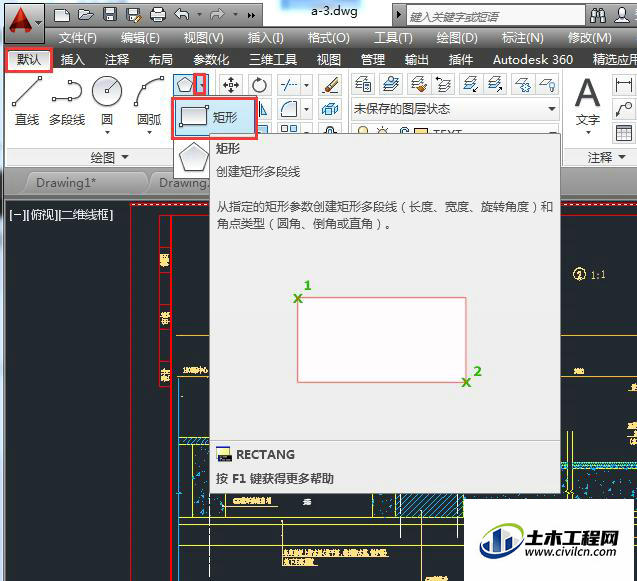Expand the search field arrow at its left
Viewport: 637px width, 581px height.
point(399,15)
